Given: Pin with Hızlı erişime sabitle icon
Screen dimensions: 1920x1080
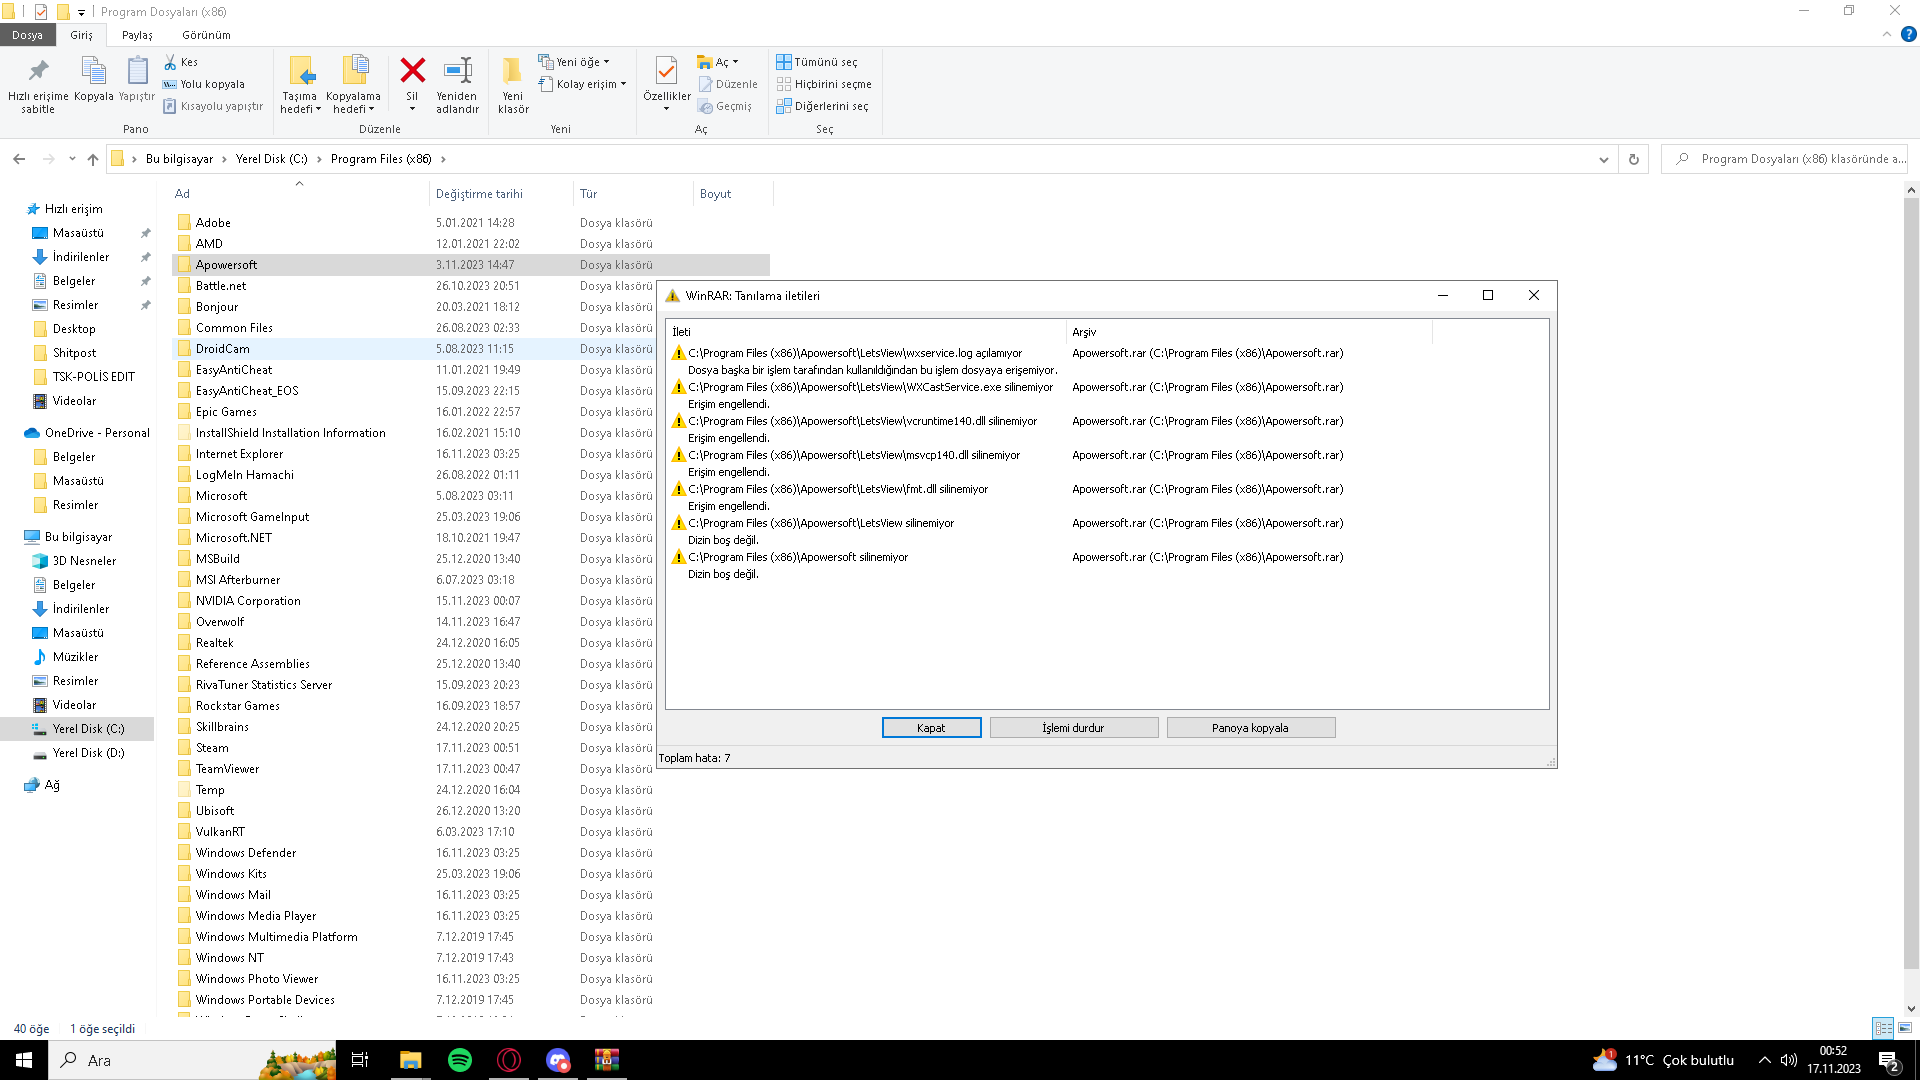Looking at the screenshot, I should tap(38, 72).
